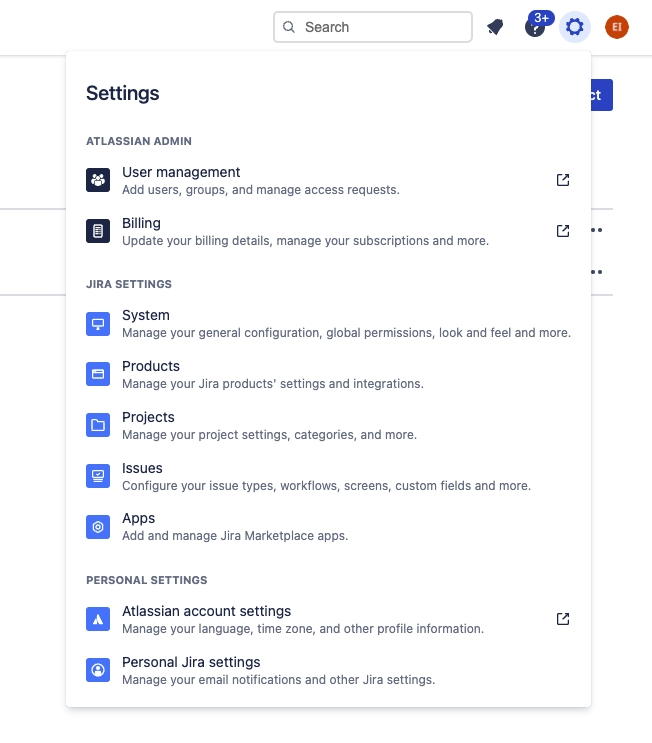
Task: Open User management external link arrow
Action: [x=563, y=180]
